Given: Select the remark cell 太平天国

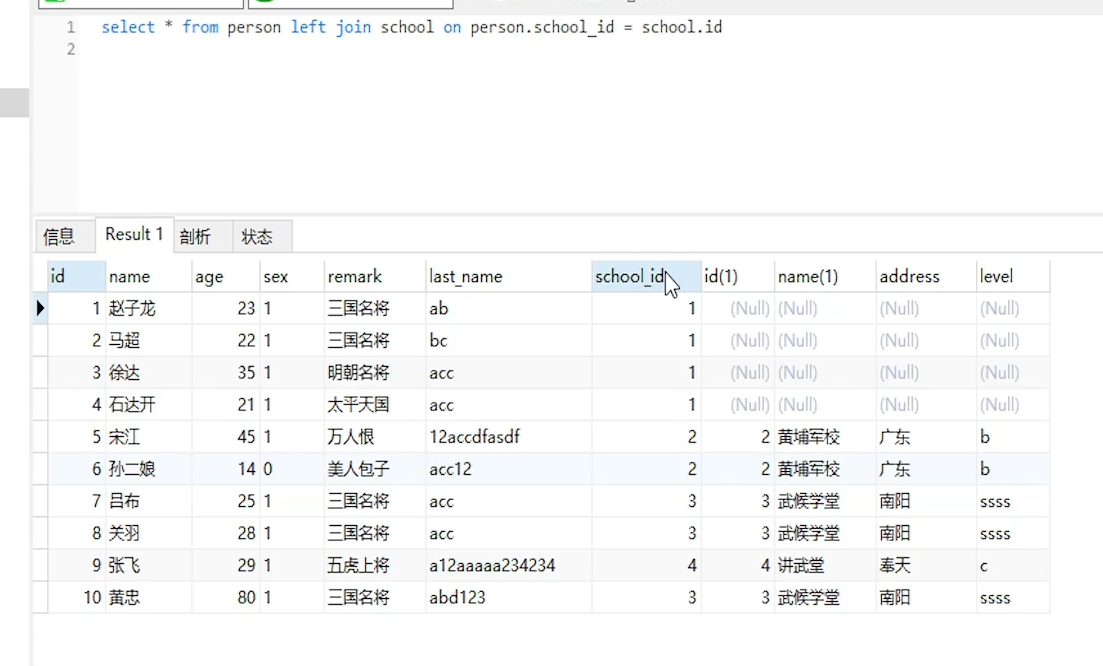Looking at the screenshot, I should tap(375, 404).
